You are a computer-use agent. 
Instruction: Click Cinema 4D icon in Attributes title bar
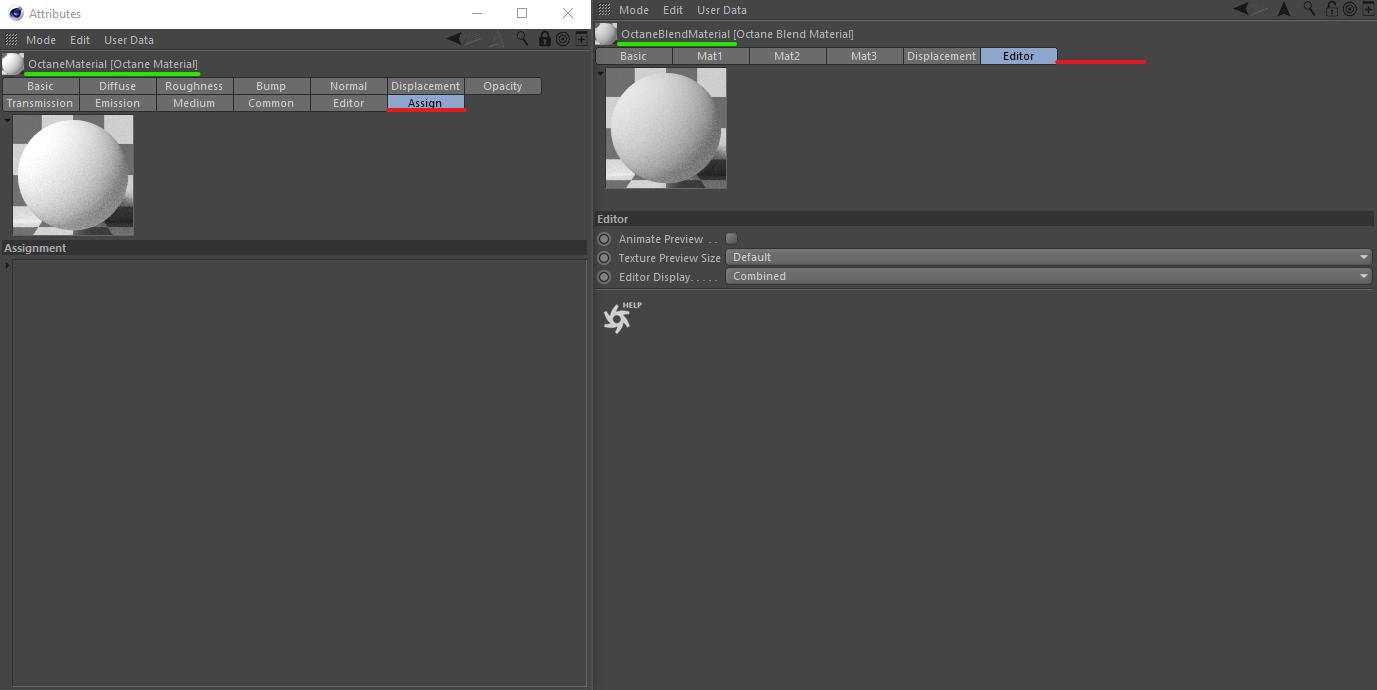[16, 14]
